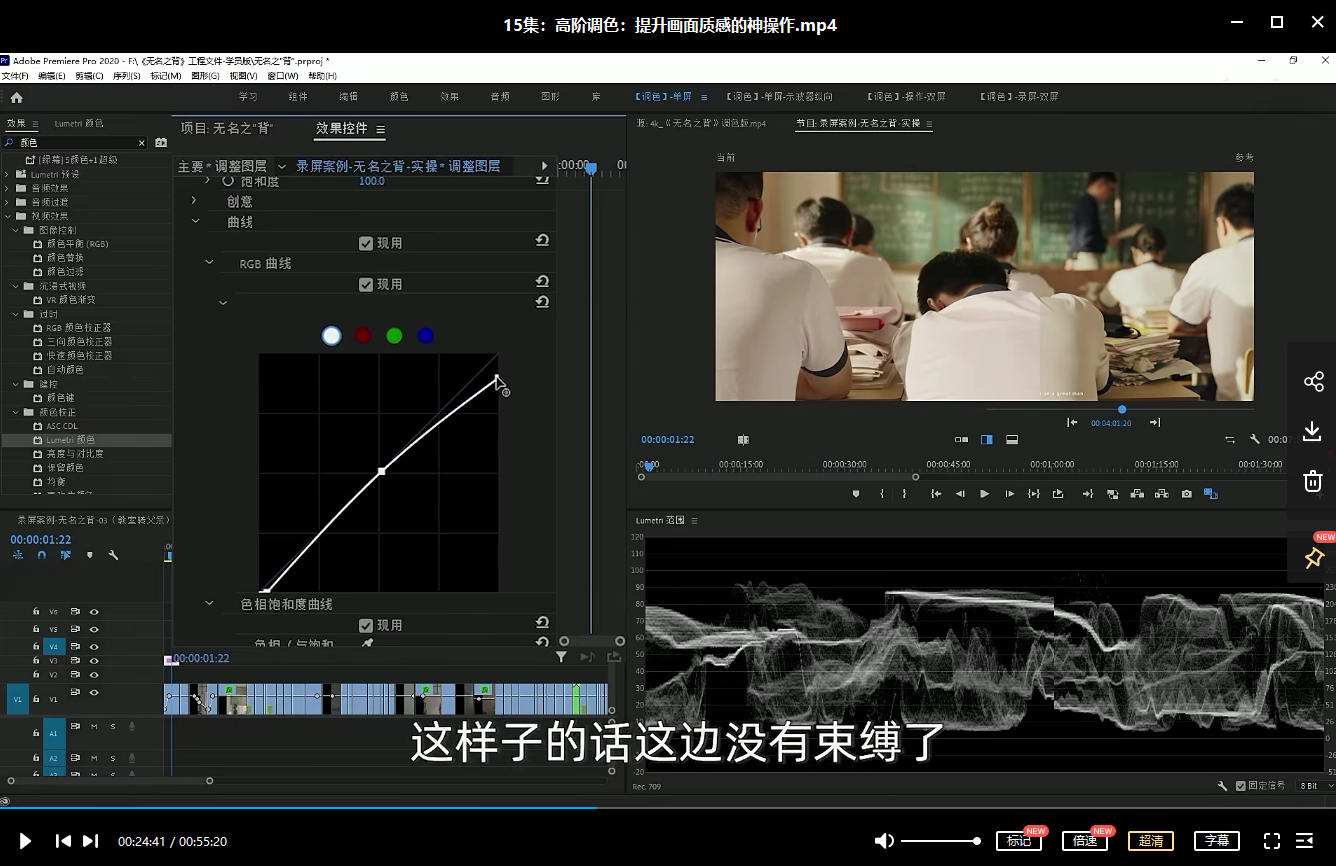This screenshot has height=866, width=1336.
Task: Collapse the 视频效果 folder in Effects panel
Action: [8, 216]
